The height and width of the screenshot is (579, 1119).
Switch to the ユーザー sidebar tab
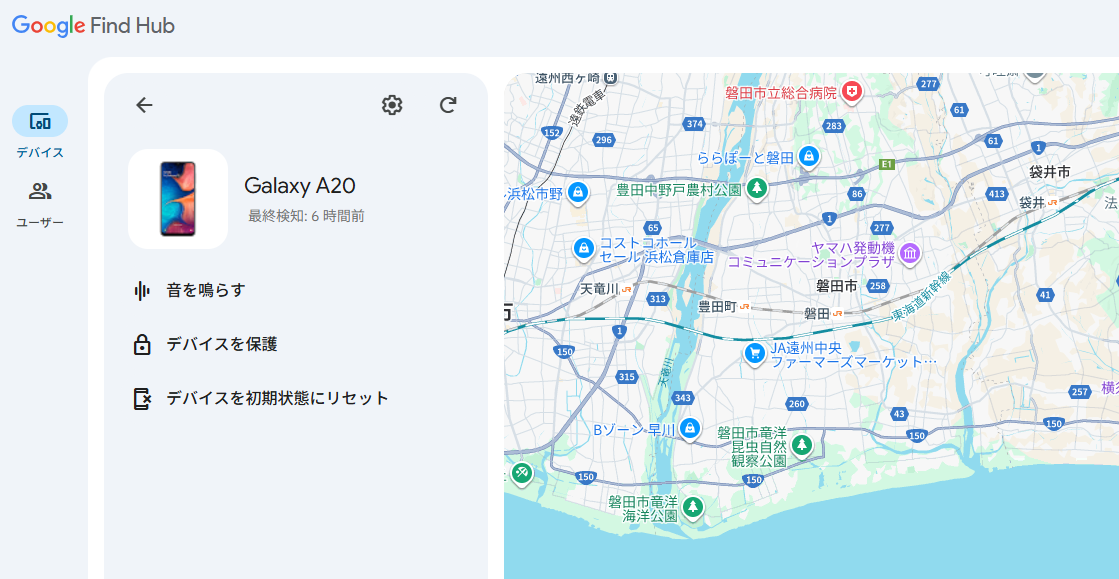pyautogui.click(x=40, y=191)
